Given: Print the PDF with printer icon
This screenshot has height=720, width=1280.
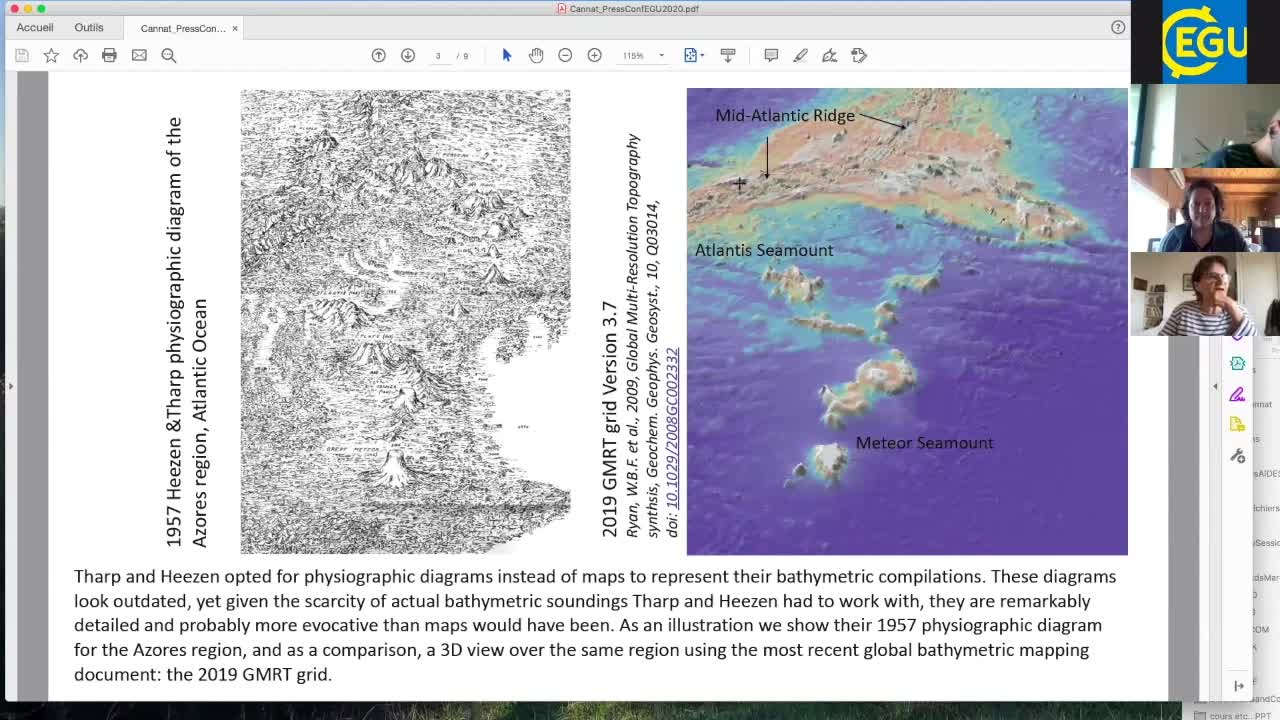Looking at the screenshot, I should [x=109, y=55].
